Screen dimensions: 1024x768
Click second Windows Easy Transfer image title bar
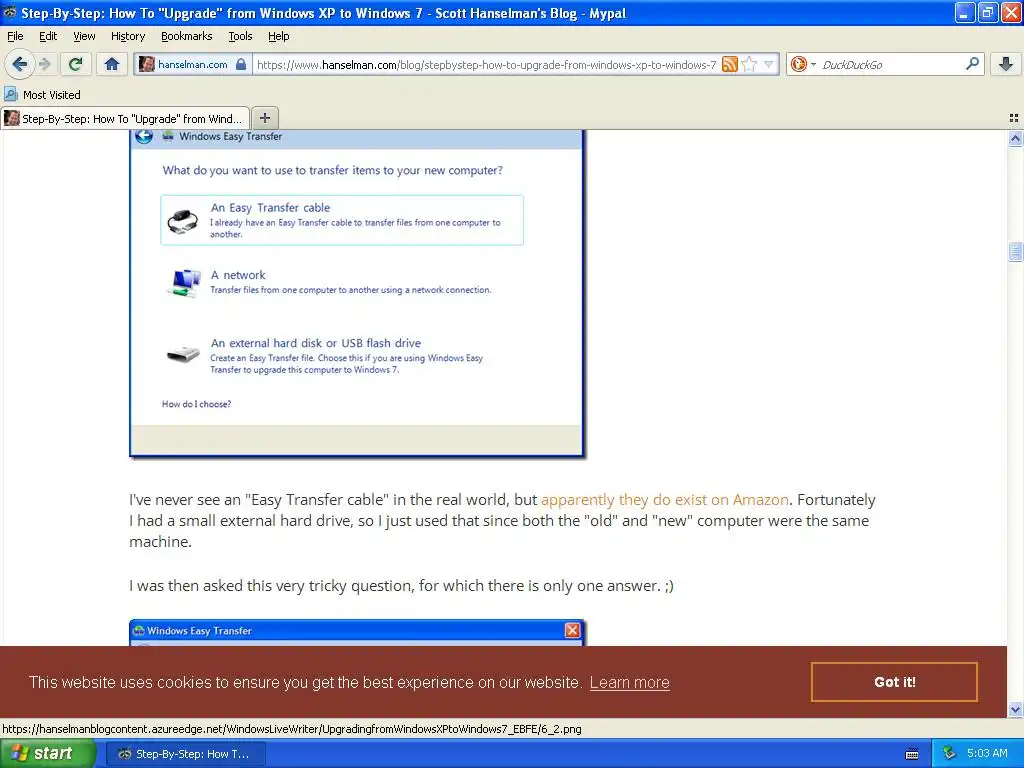tap(356, 630)
